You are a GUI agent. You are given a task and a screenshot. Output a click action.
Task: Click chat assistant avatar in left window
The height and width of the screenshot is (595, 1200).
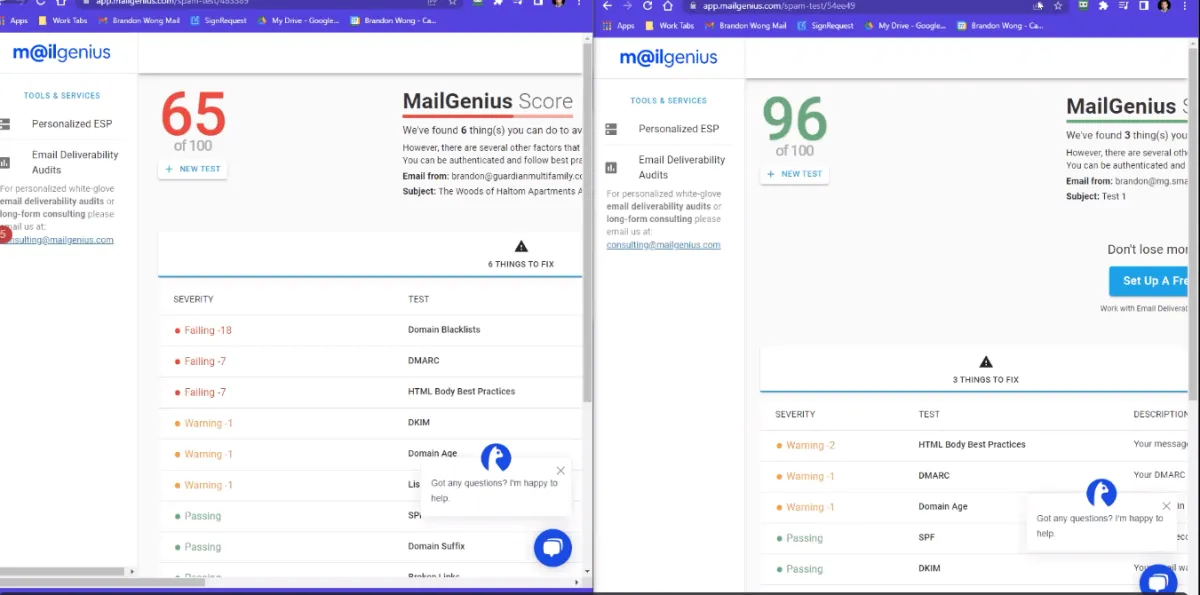coord(496,458)
